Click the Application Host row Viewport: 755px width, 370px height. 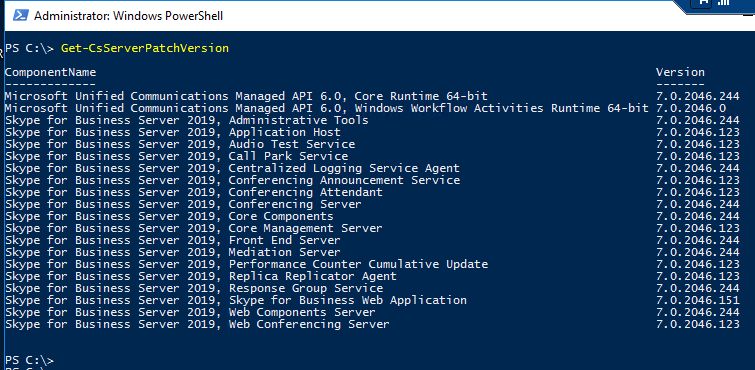pos(372,132)
